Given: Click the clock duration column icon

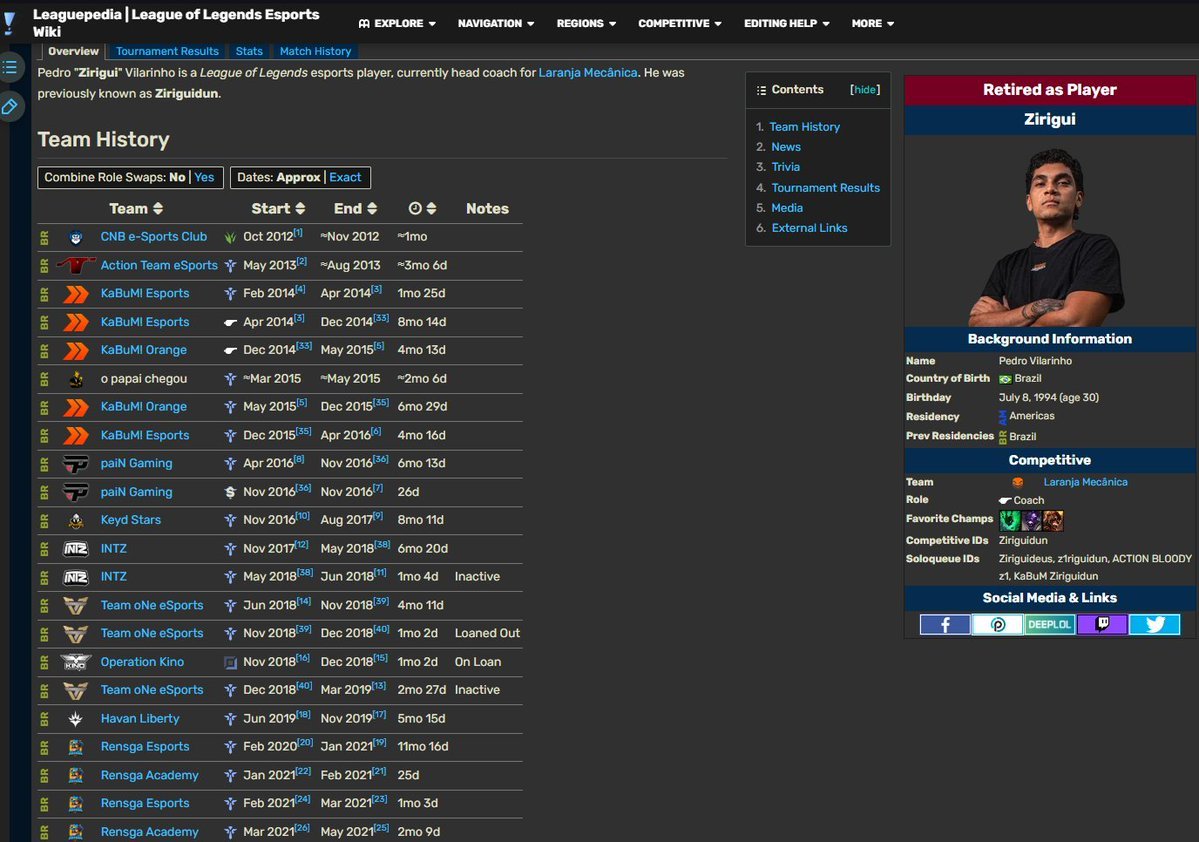Looking at the screenshot, I should [415, 209].
